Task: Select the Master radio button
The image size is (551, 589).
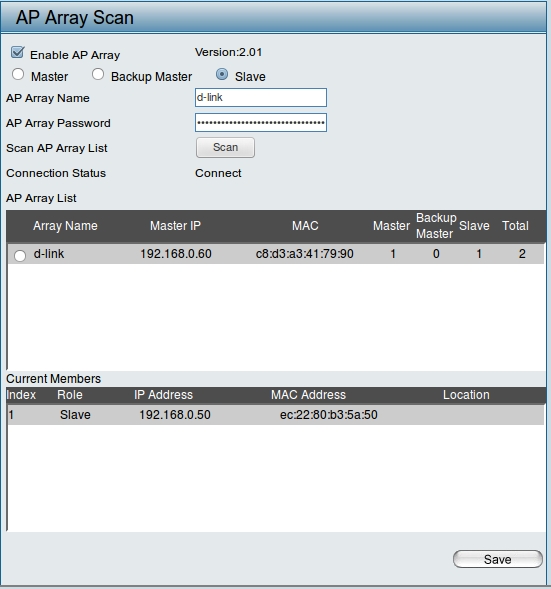Action: pos(18,74)
